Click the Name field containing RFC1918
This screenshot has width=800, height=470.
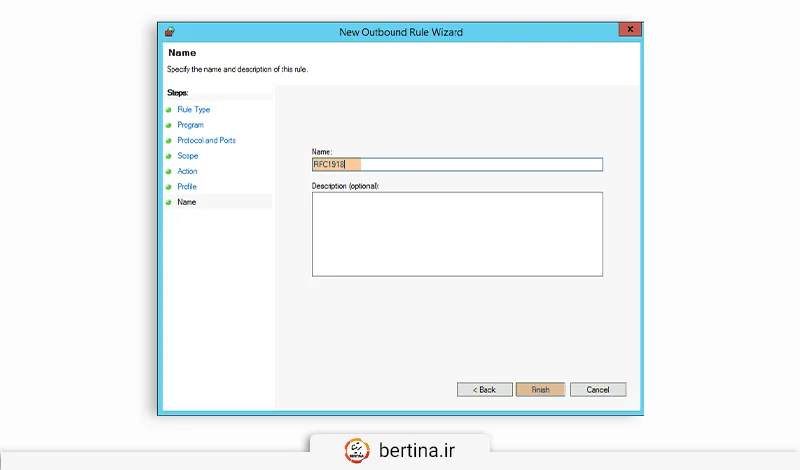coord(457,165)
